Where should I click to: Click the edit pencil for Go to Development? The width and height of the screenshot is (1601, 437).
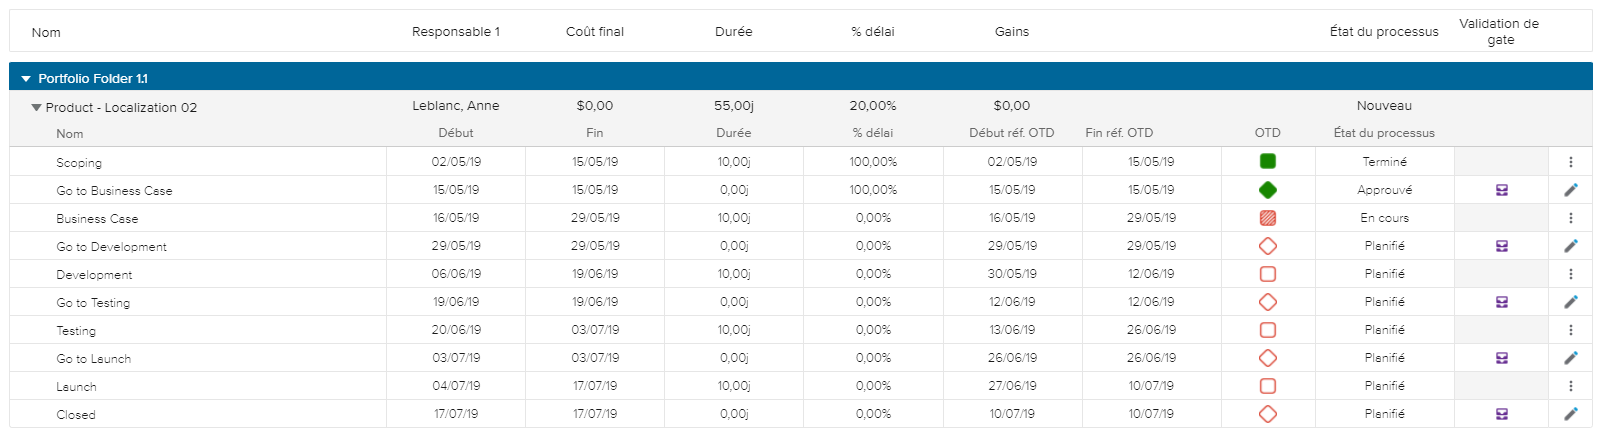click(x=1570, y=246)
